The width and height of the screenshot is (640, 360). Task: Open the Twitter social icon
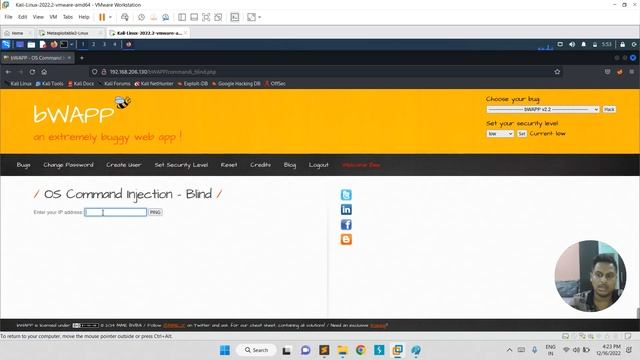[x=346, y=195]
